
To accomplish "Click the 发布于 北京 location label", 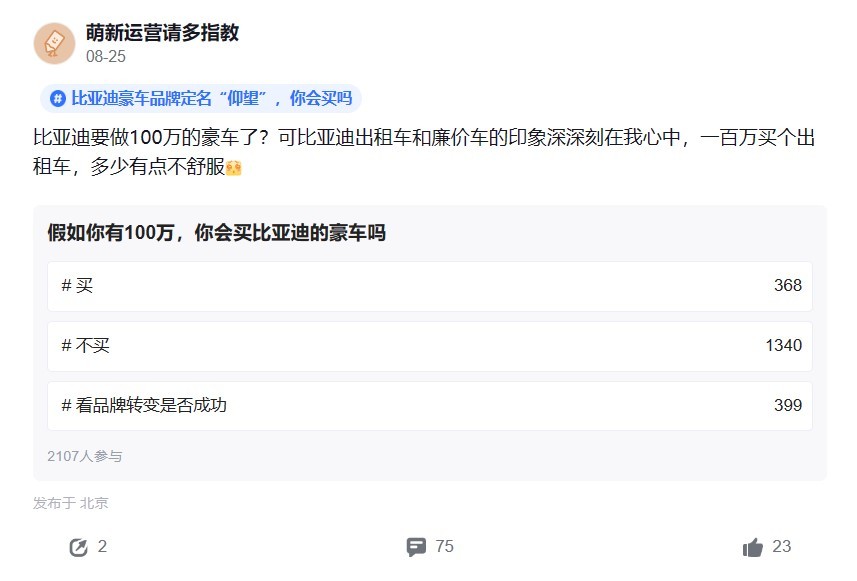I will pyautogui.click(x=70, y=503).
